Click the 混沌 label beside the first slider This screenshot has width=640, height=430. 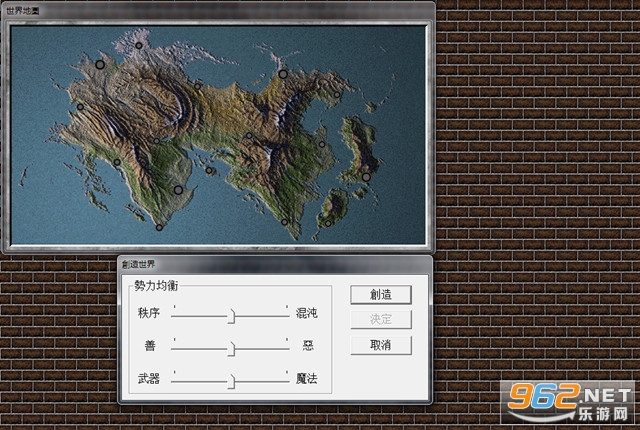(x=307, y=313)
